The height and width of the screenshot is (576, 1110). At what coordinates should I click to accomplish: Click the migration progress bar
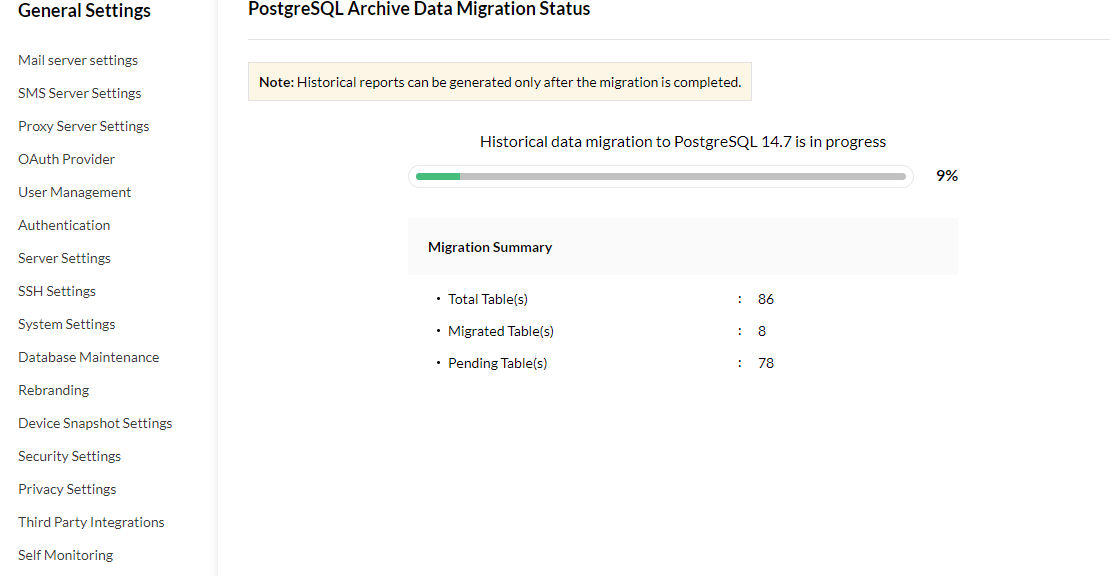660,176
